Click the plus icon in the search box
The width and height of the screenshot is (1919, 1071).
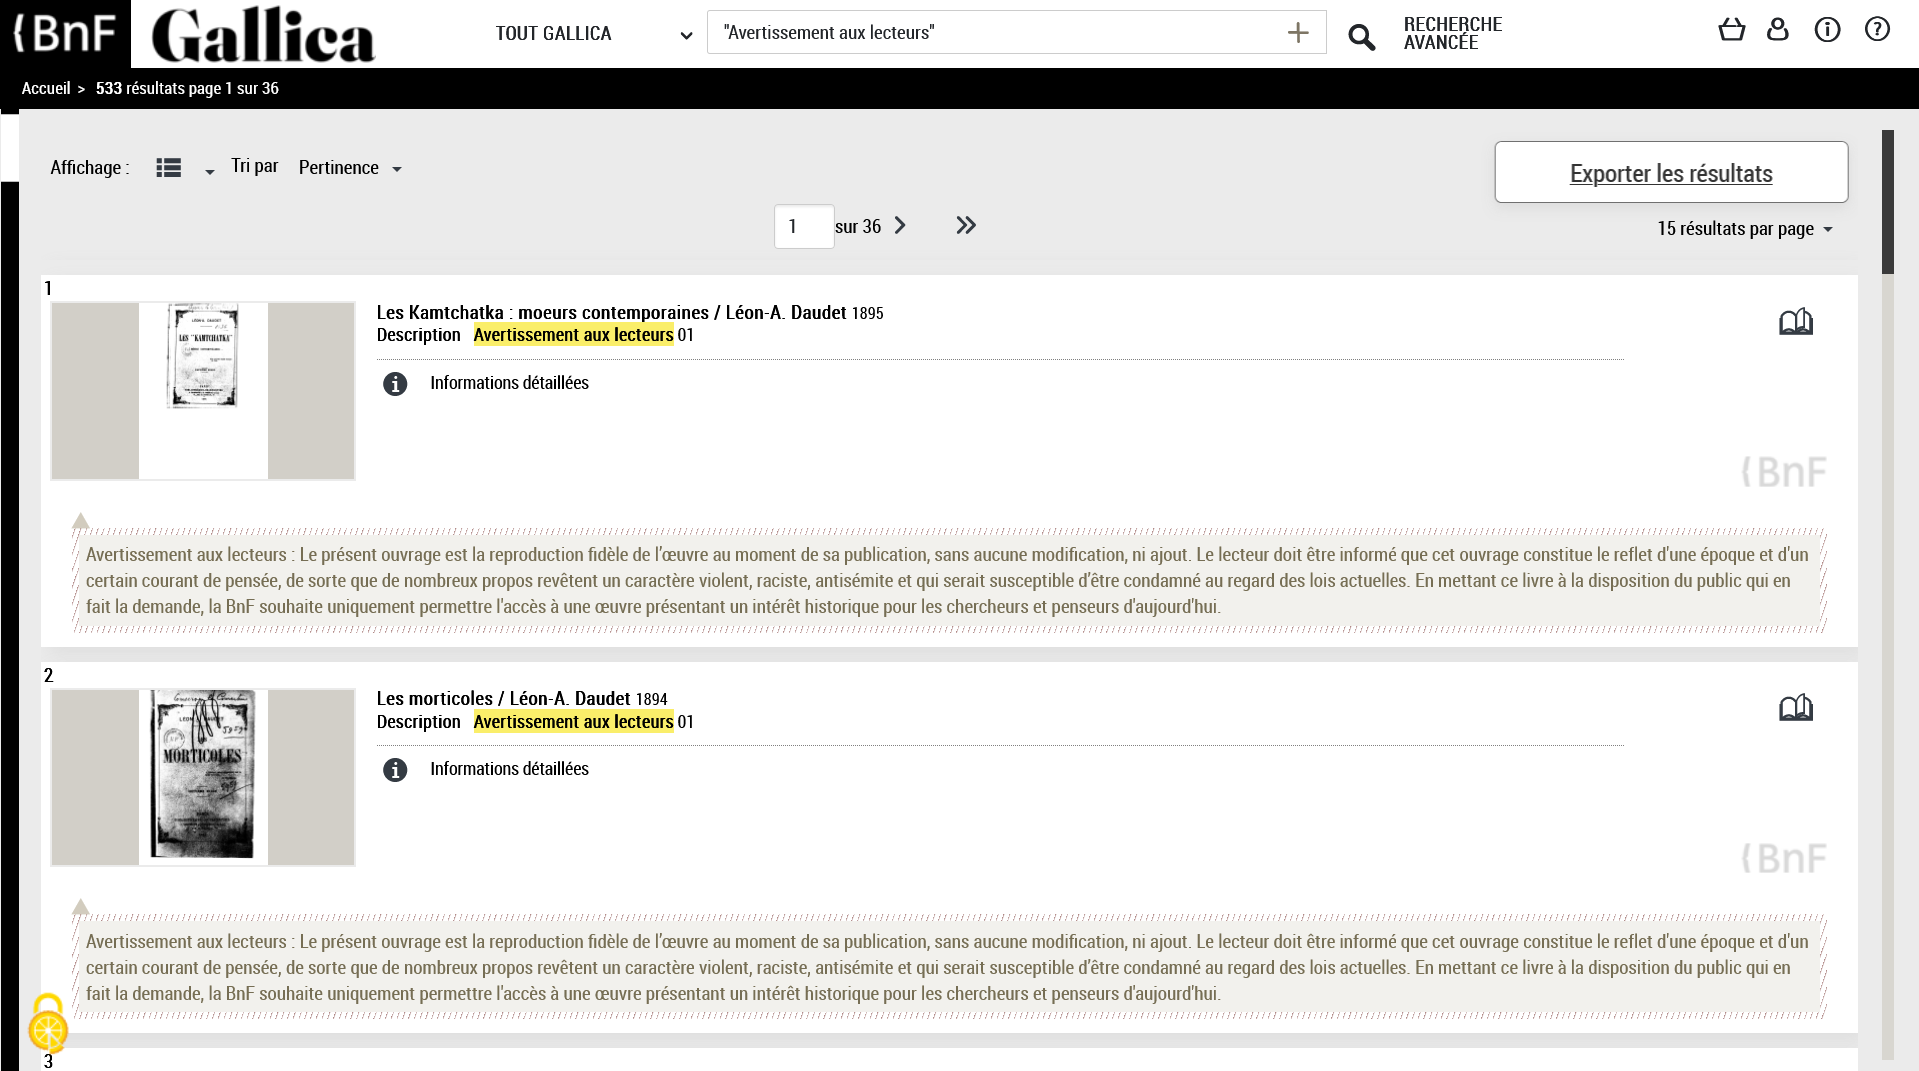[1298, 33]
